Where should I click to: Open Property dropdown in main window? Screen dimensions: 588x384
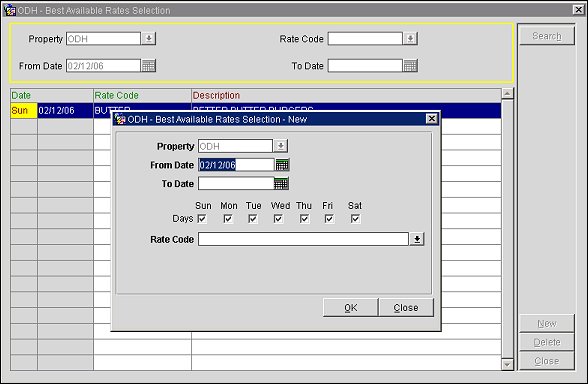click(148, 38)
